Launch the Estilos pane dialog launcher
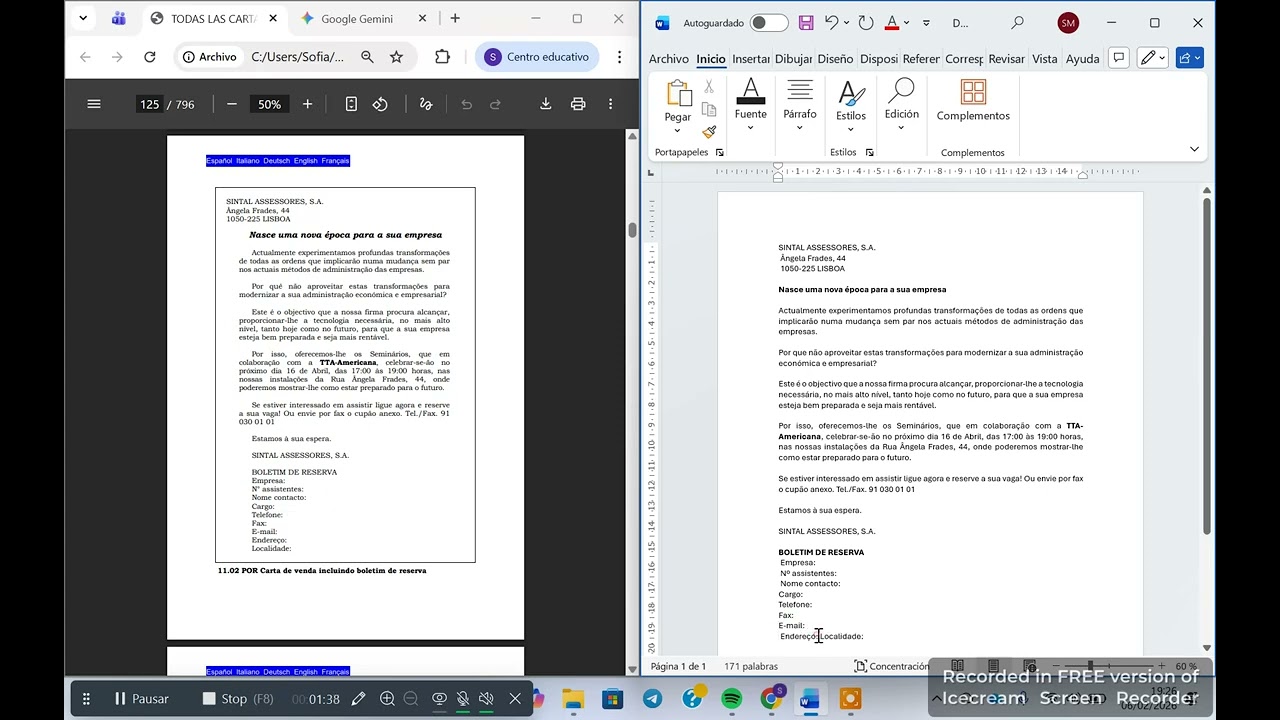The width and height of the screenshot is (1280, 720). click(x=869, y=152)
